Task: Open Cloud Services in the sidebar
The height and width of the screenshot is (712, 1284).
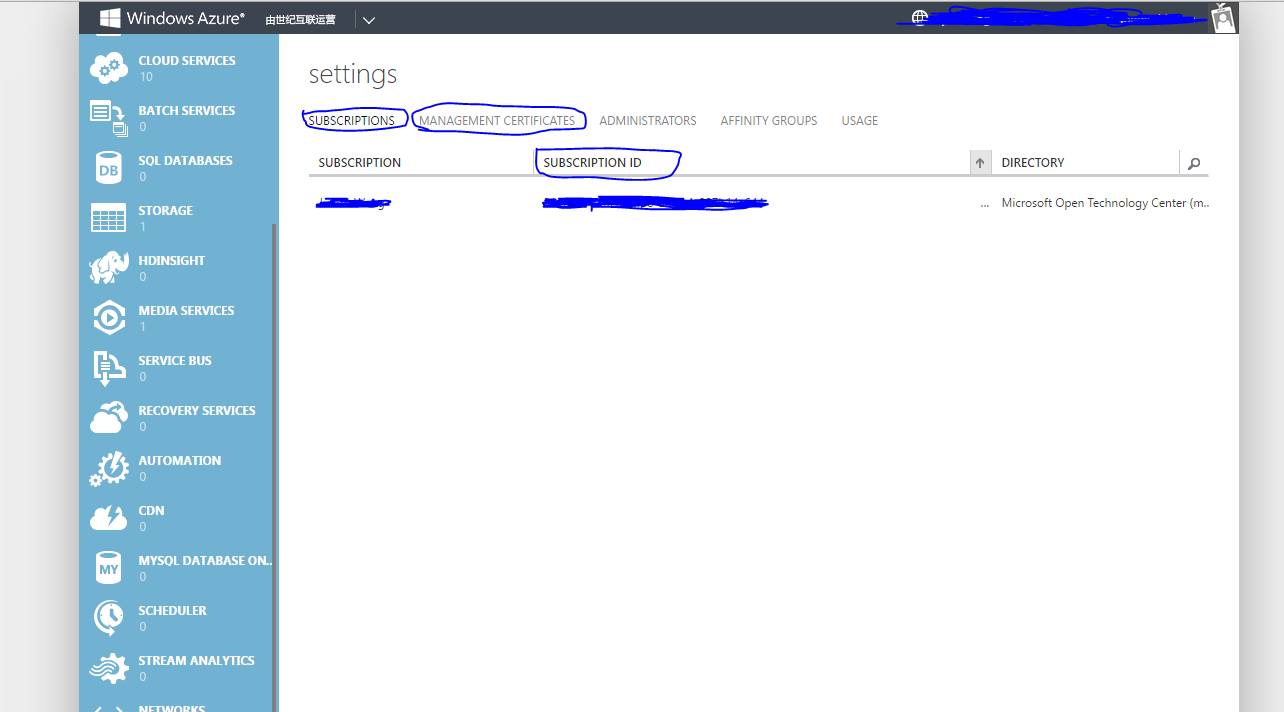Action: click(178, 68)
